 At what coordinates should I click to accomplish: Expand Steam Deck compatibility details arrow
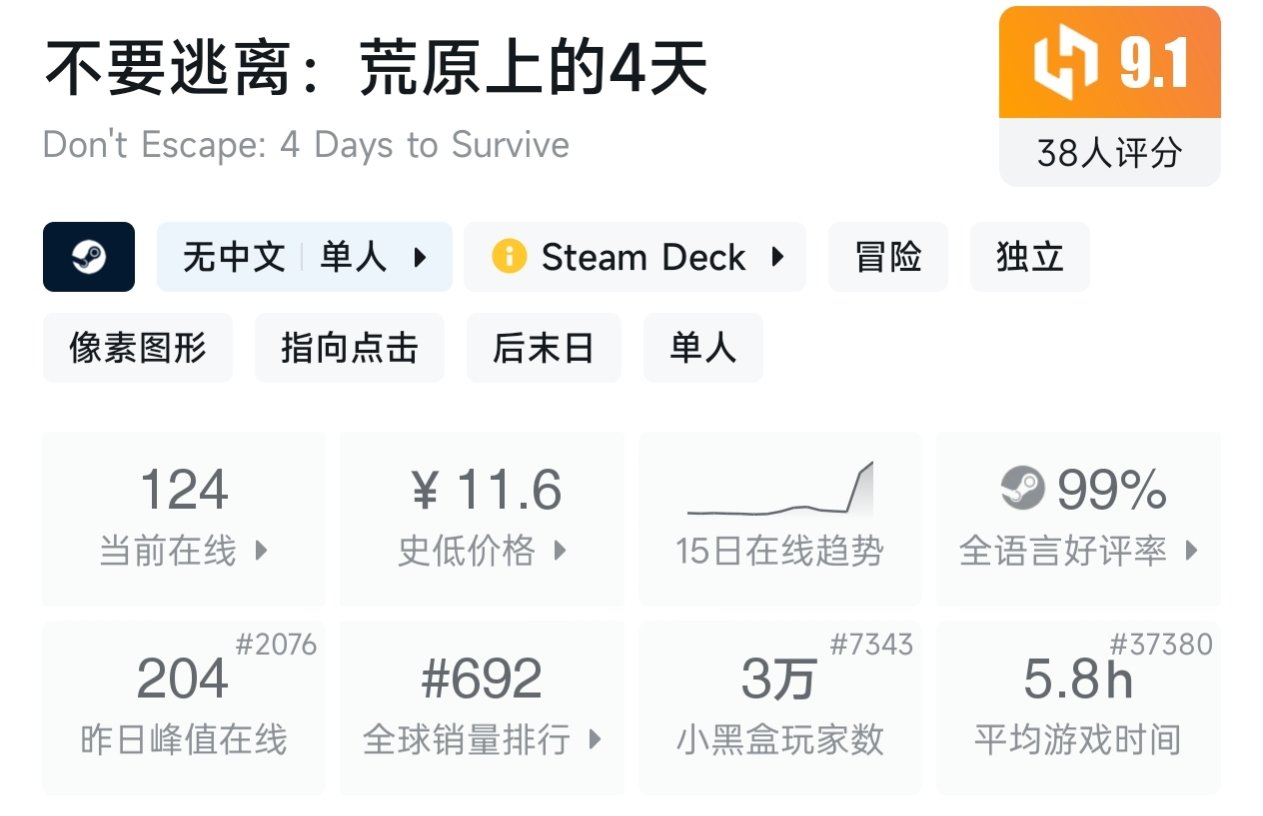tap(777, 258)
